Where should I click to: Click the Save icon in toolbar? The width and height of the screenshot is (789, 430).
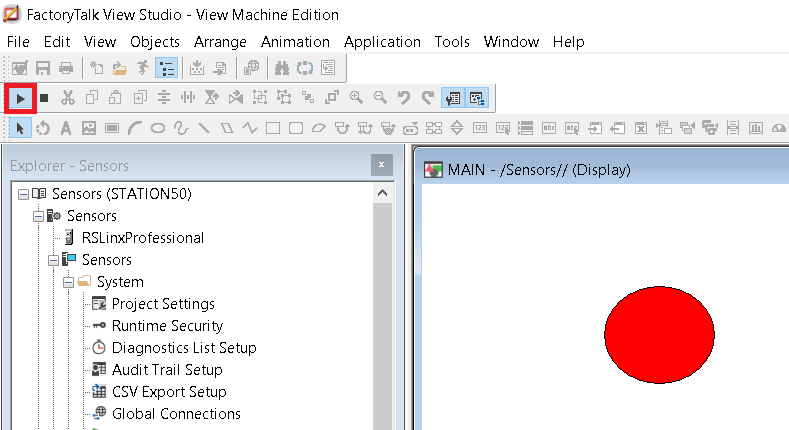43,68
